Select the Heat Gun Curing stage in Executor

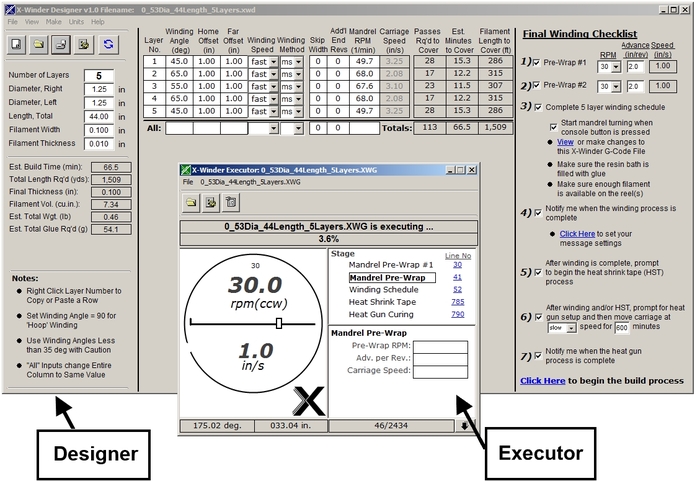click(381, 314)
